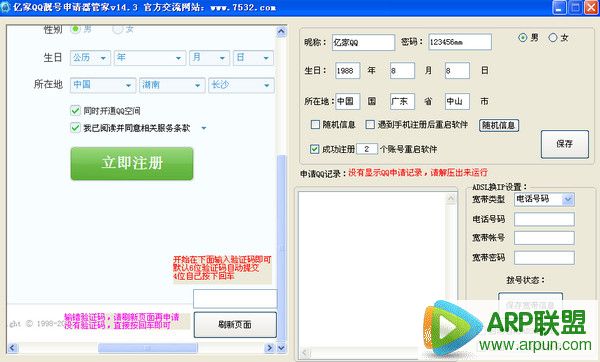This screenshot has height=362, width=600.
Task: Select the 男 radio in web form
Action: (x=76, y=29)
